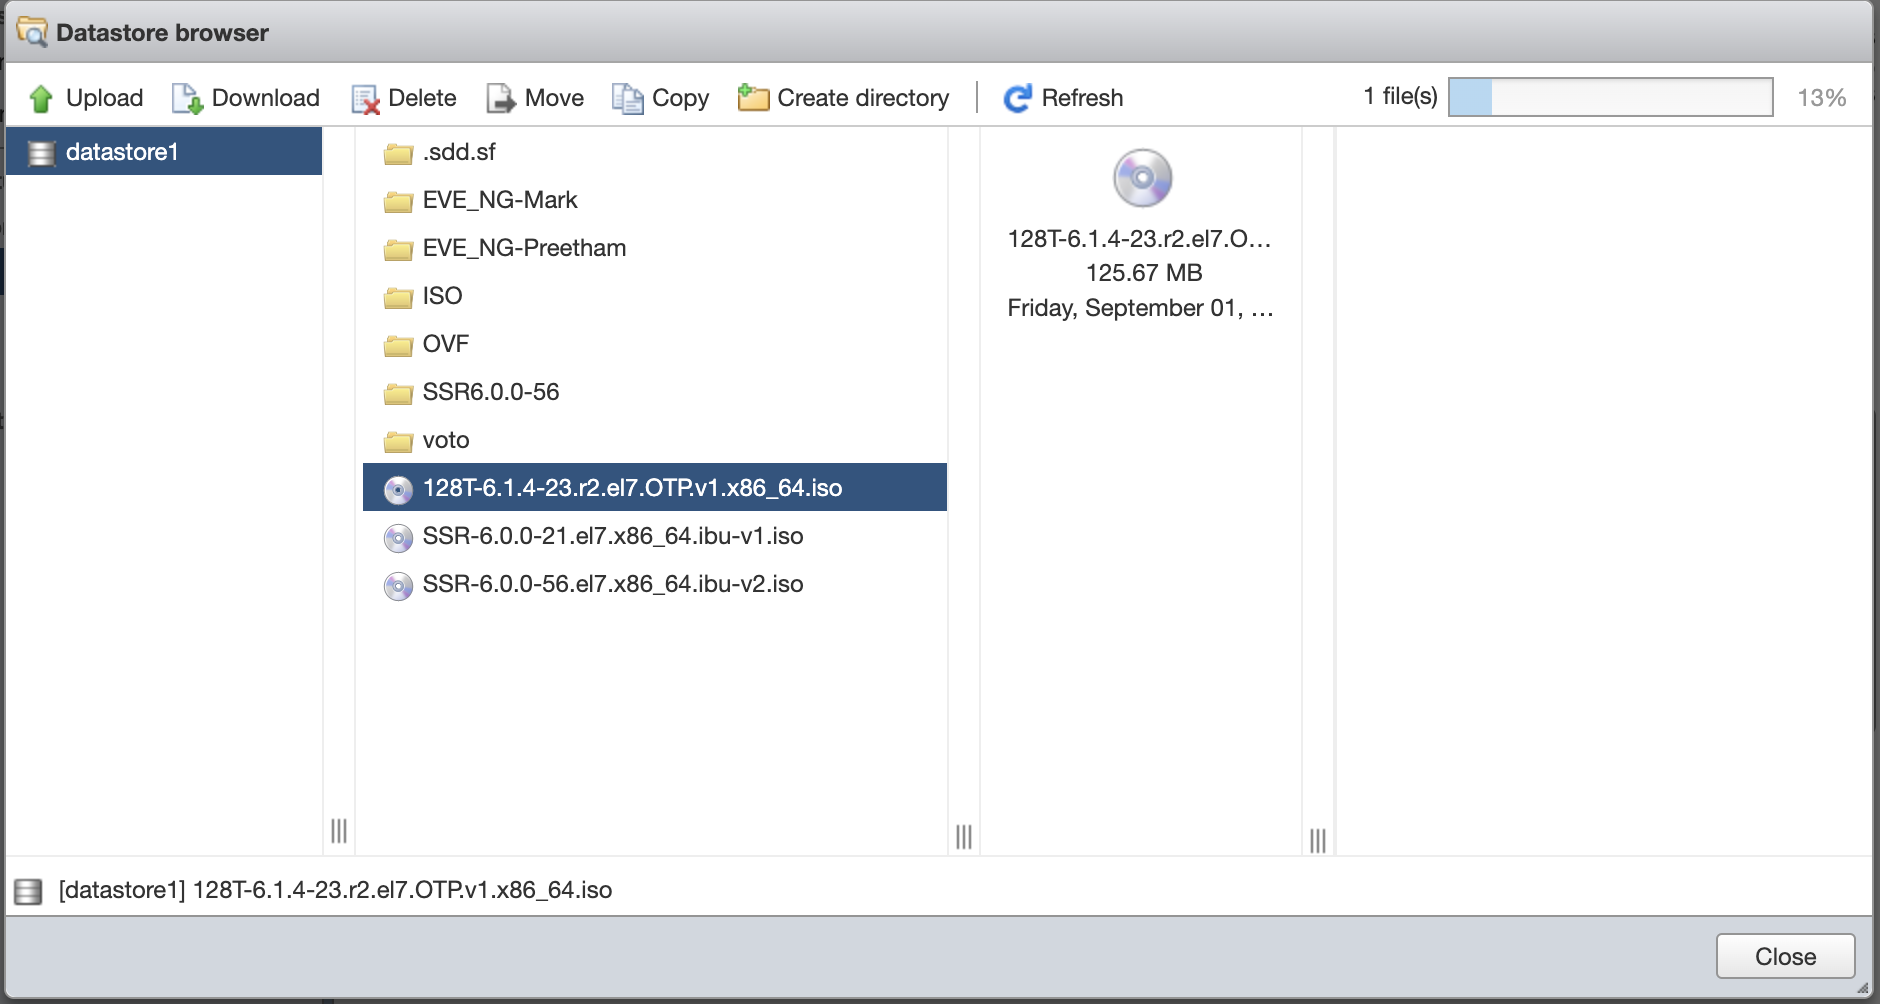Click the Delete icon in toolbar
The width and height of the screenshot is (1880, 1004).
[x=365, y=99]
